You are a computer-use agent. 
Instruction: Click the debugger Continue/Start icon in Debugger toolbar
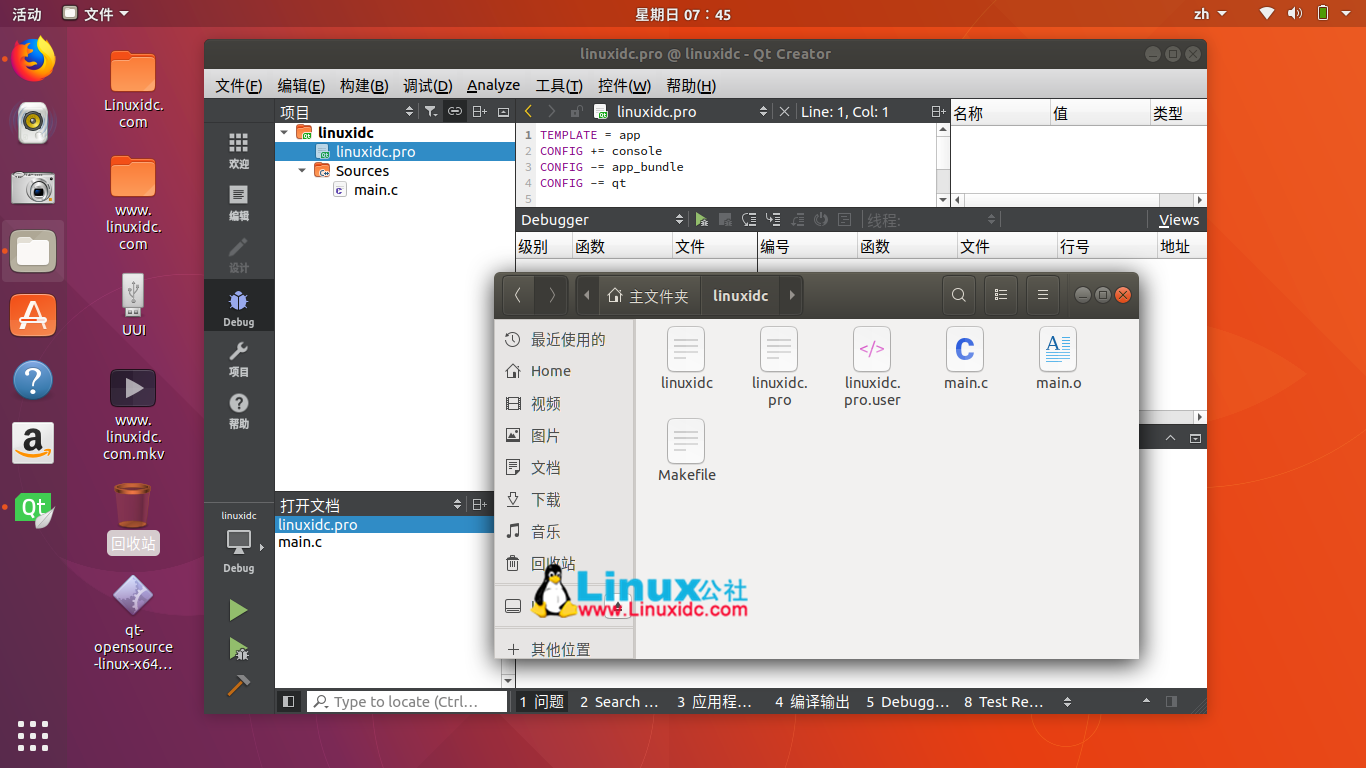(702, 220)
